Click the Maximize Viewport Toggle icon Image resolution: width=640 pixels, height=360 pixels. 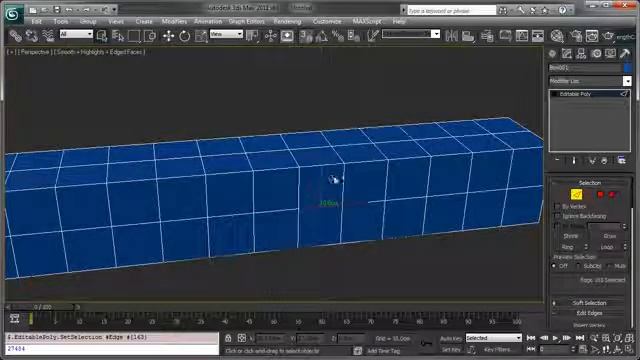click(629, 349)
